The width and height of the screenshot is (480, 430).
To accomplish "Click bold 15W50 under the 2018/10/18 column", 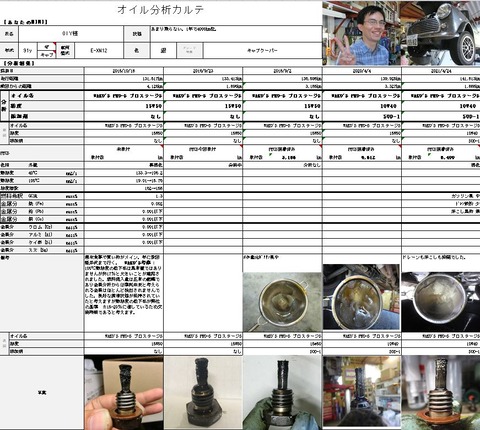I will (153, 106).
